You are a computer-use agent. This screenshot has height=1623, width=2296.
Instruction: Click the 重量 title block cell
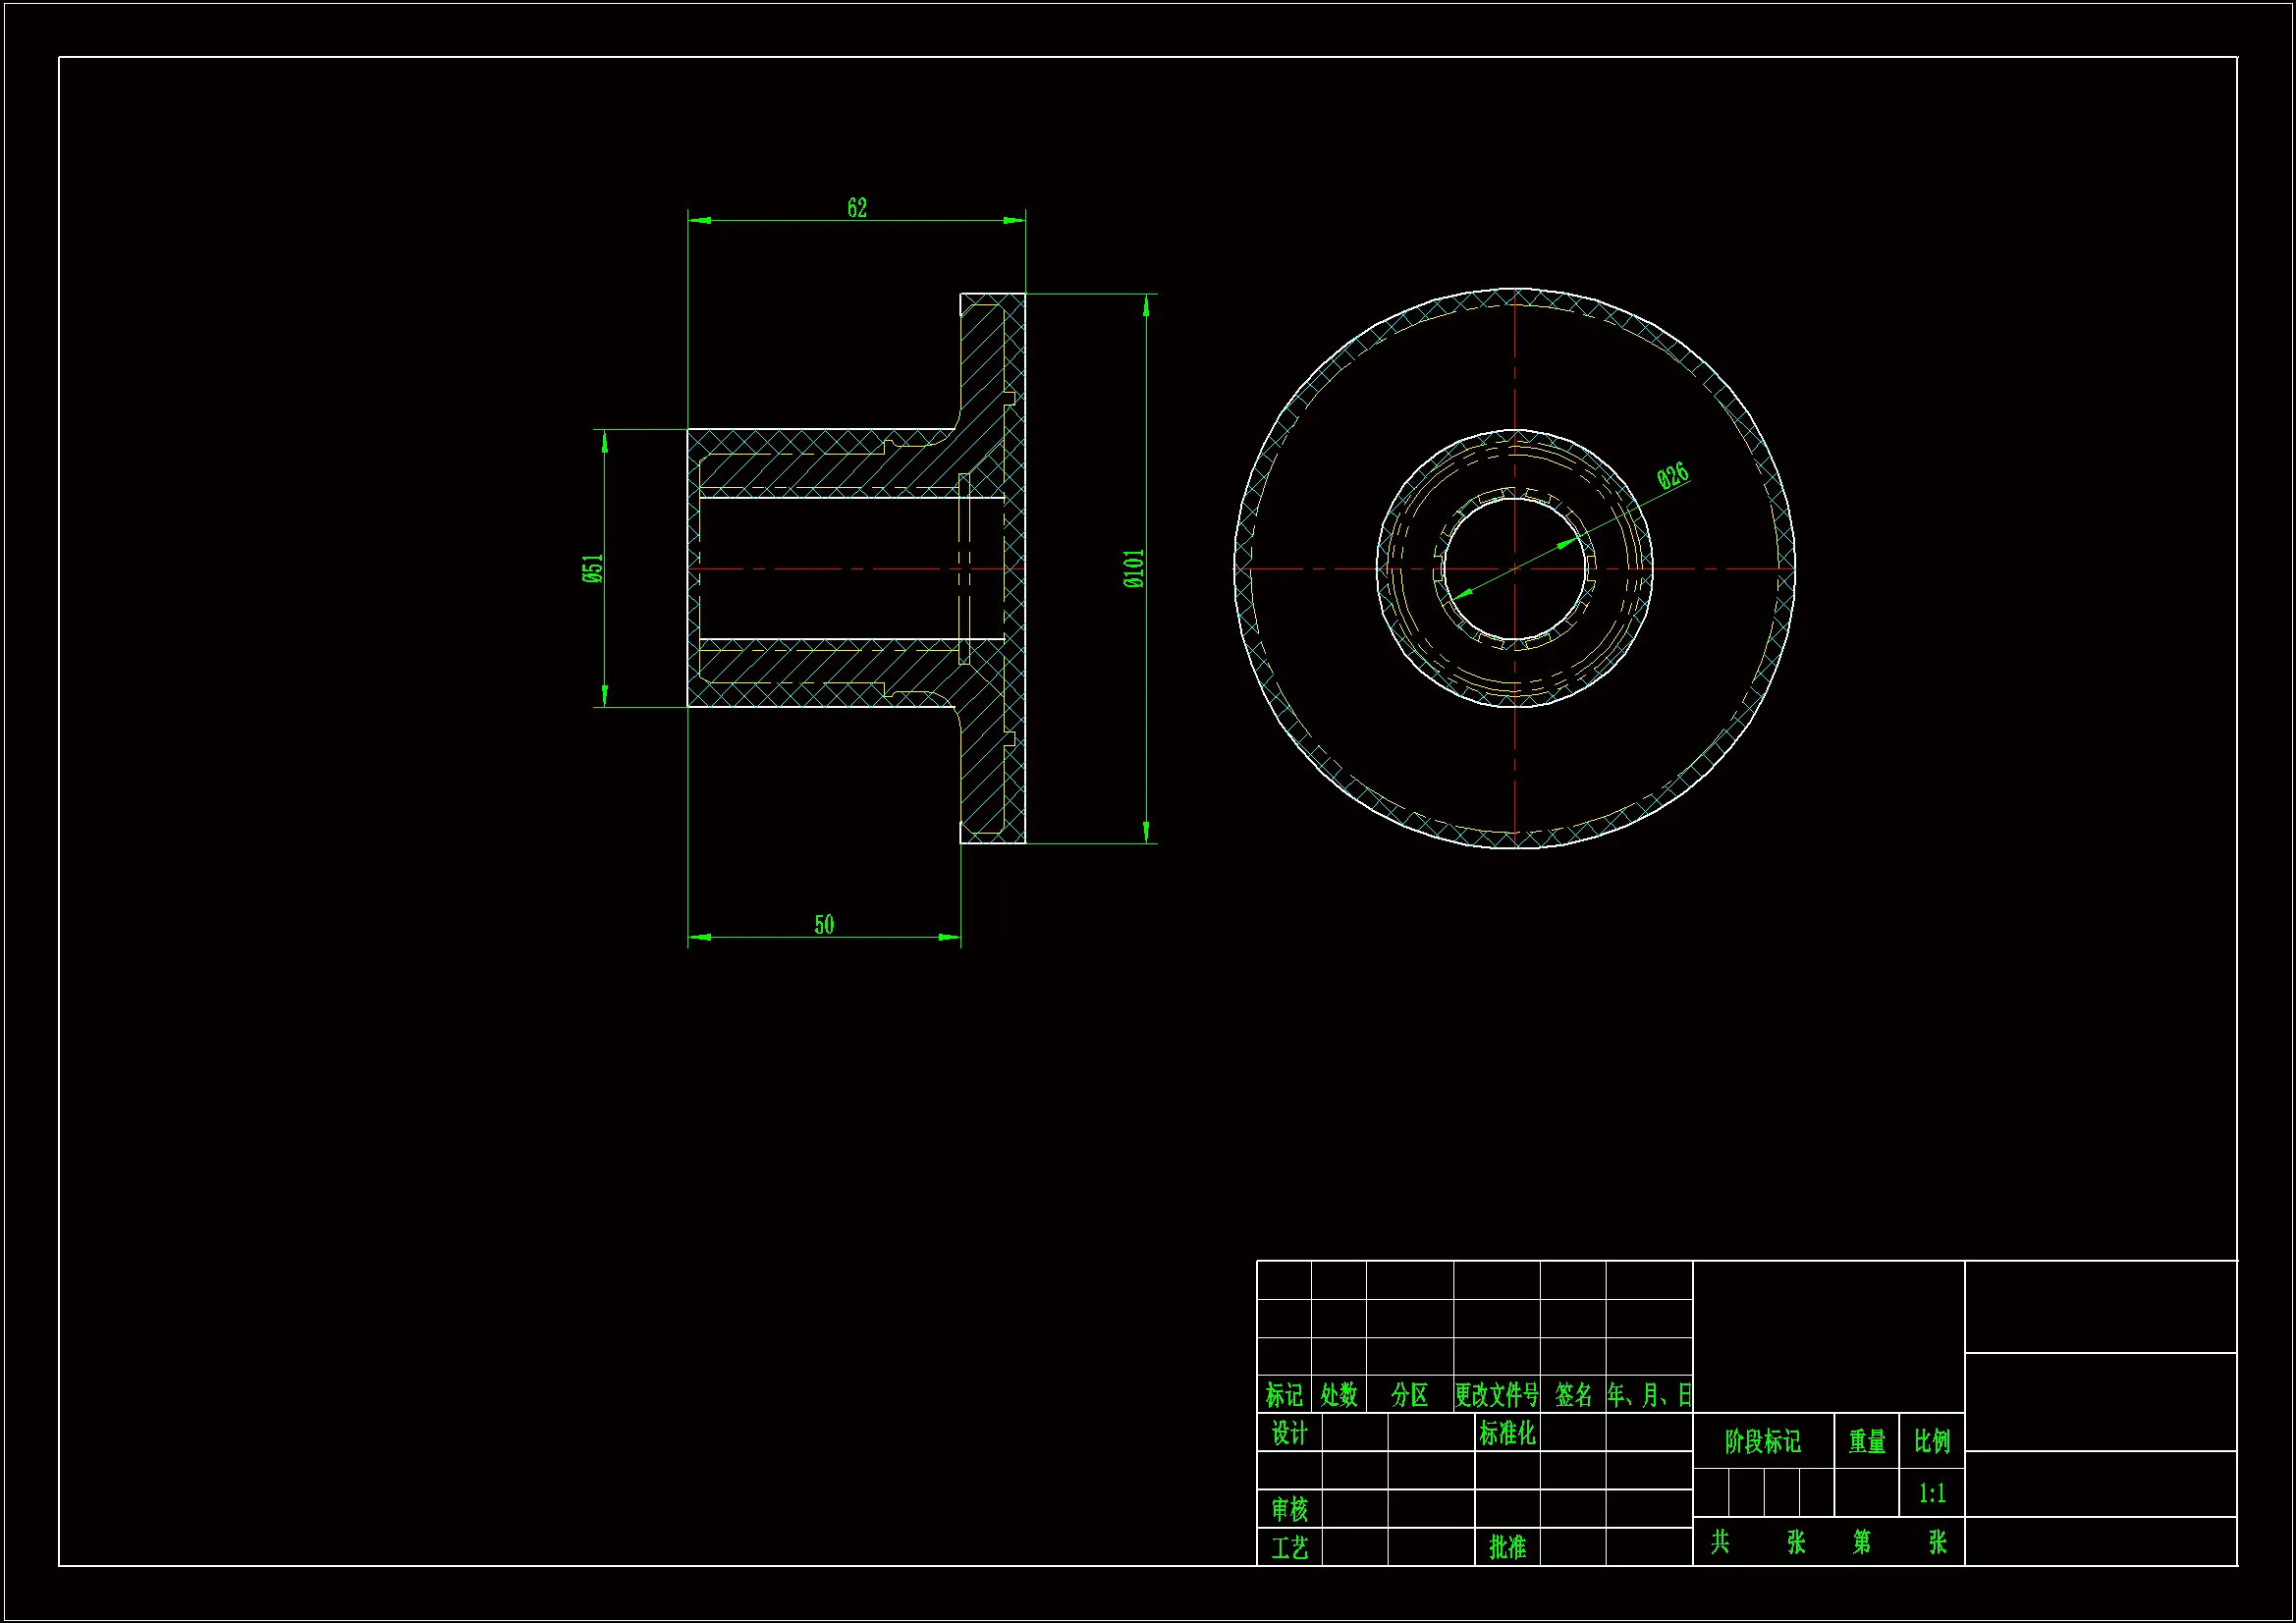click(x=1867, y=1441)
